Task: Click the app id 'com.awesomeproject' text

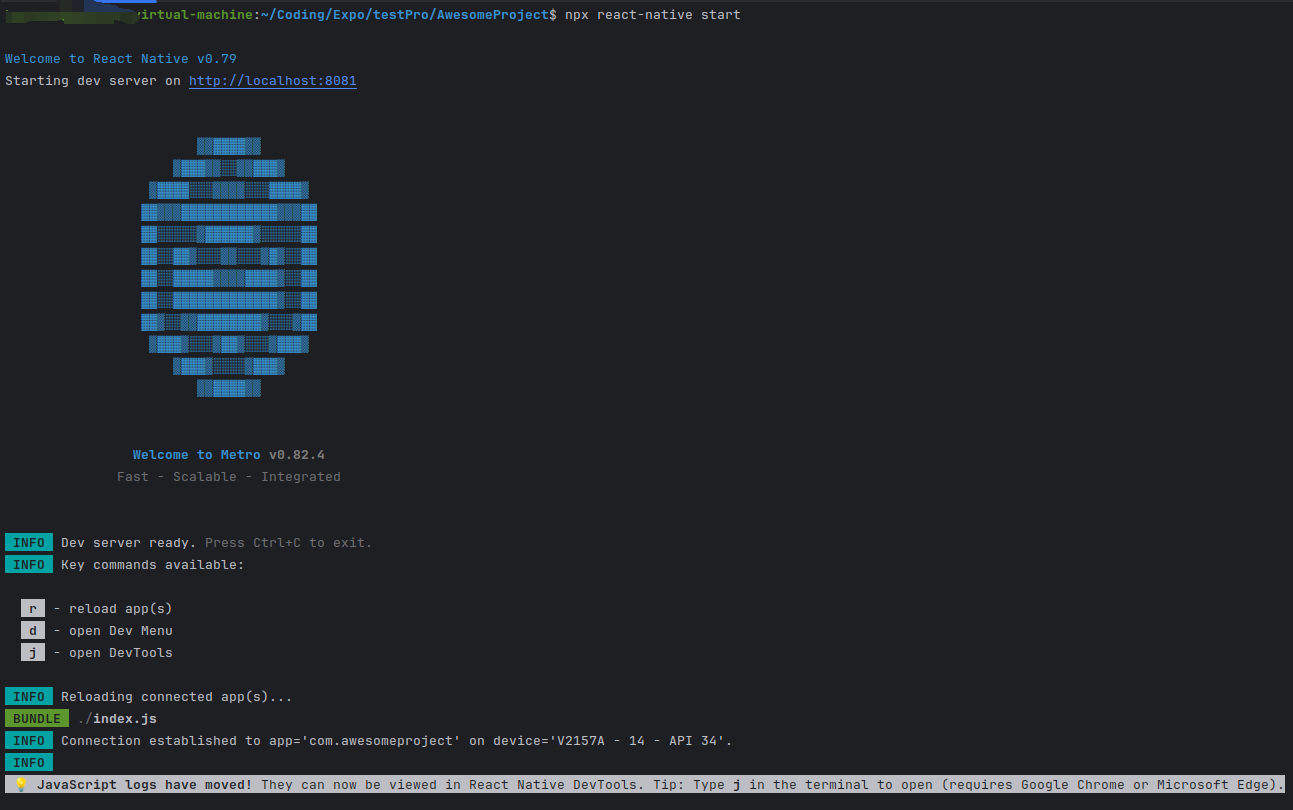Action: click(x=371, y=740)
